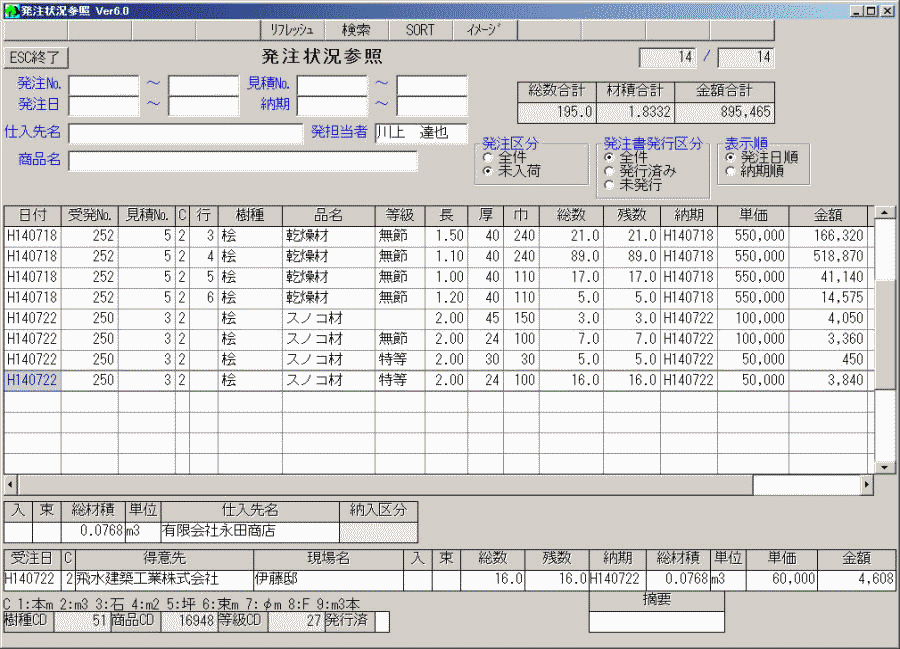
Task: Click the 金額 column header in main grid
Action: tap(828, 215)
